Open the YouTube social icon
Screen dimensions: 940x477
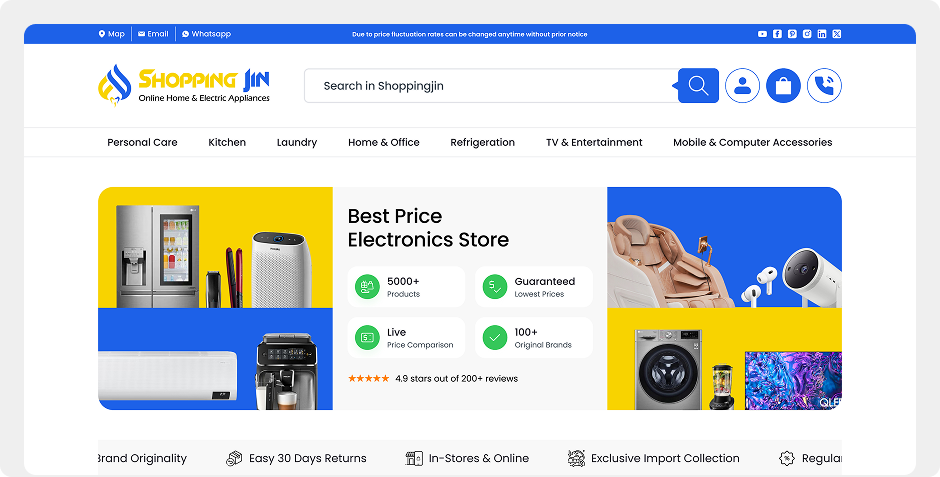click(762, 34)
